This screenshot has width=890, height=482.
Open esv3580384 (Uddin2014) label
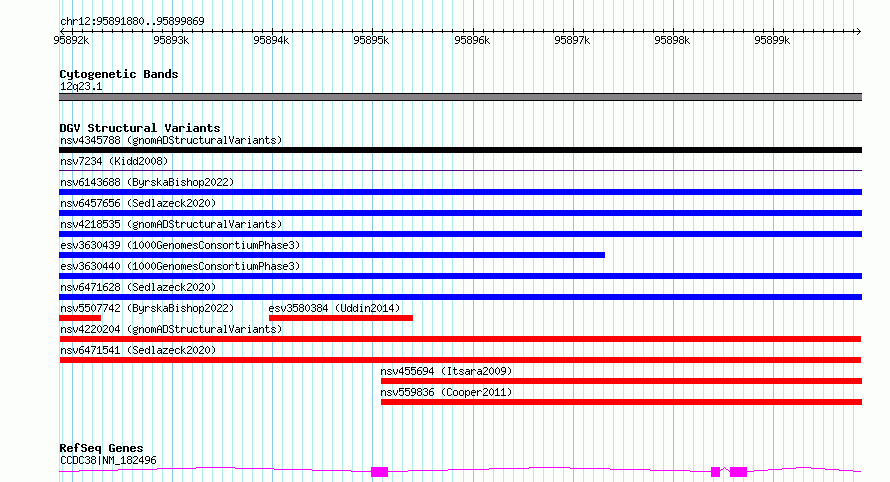tap(334, 308)
